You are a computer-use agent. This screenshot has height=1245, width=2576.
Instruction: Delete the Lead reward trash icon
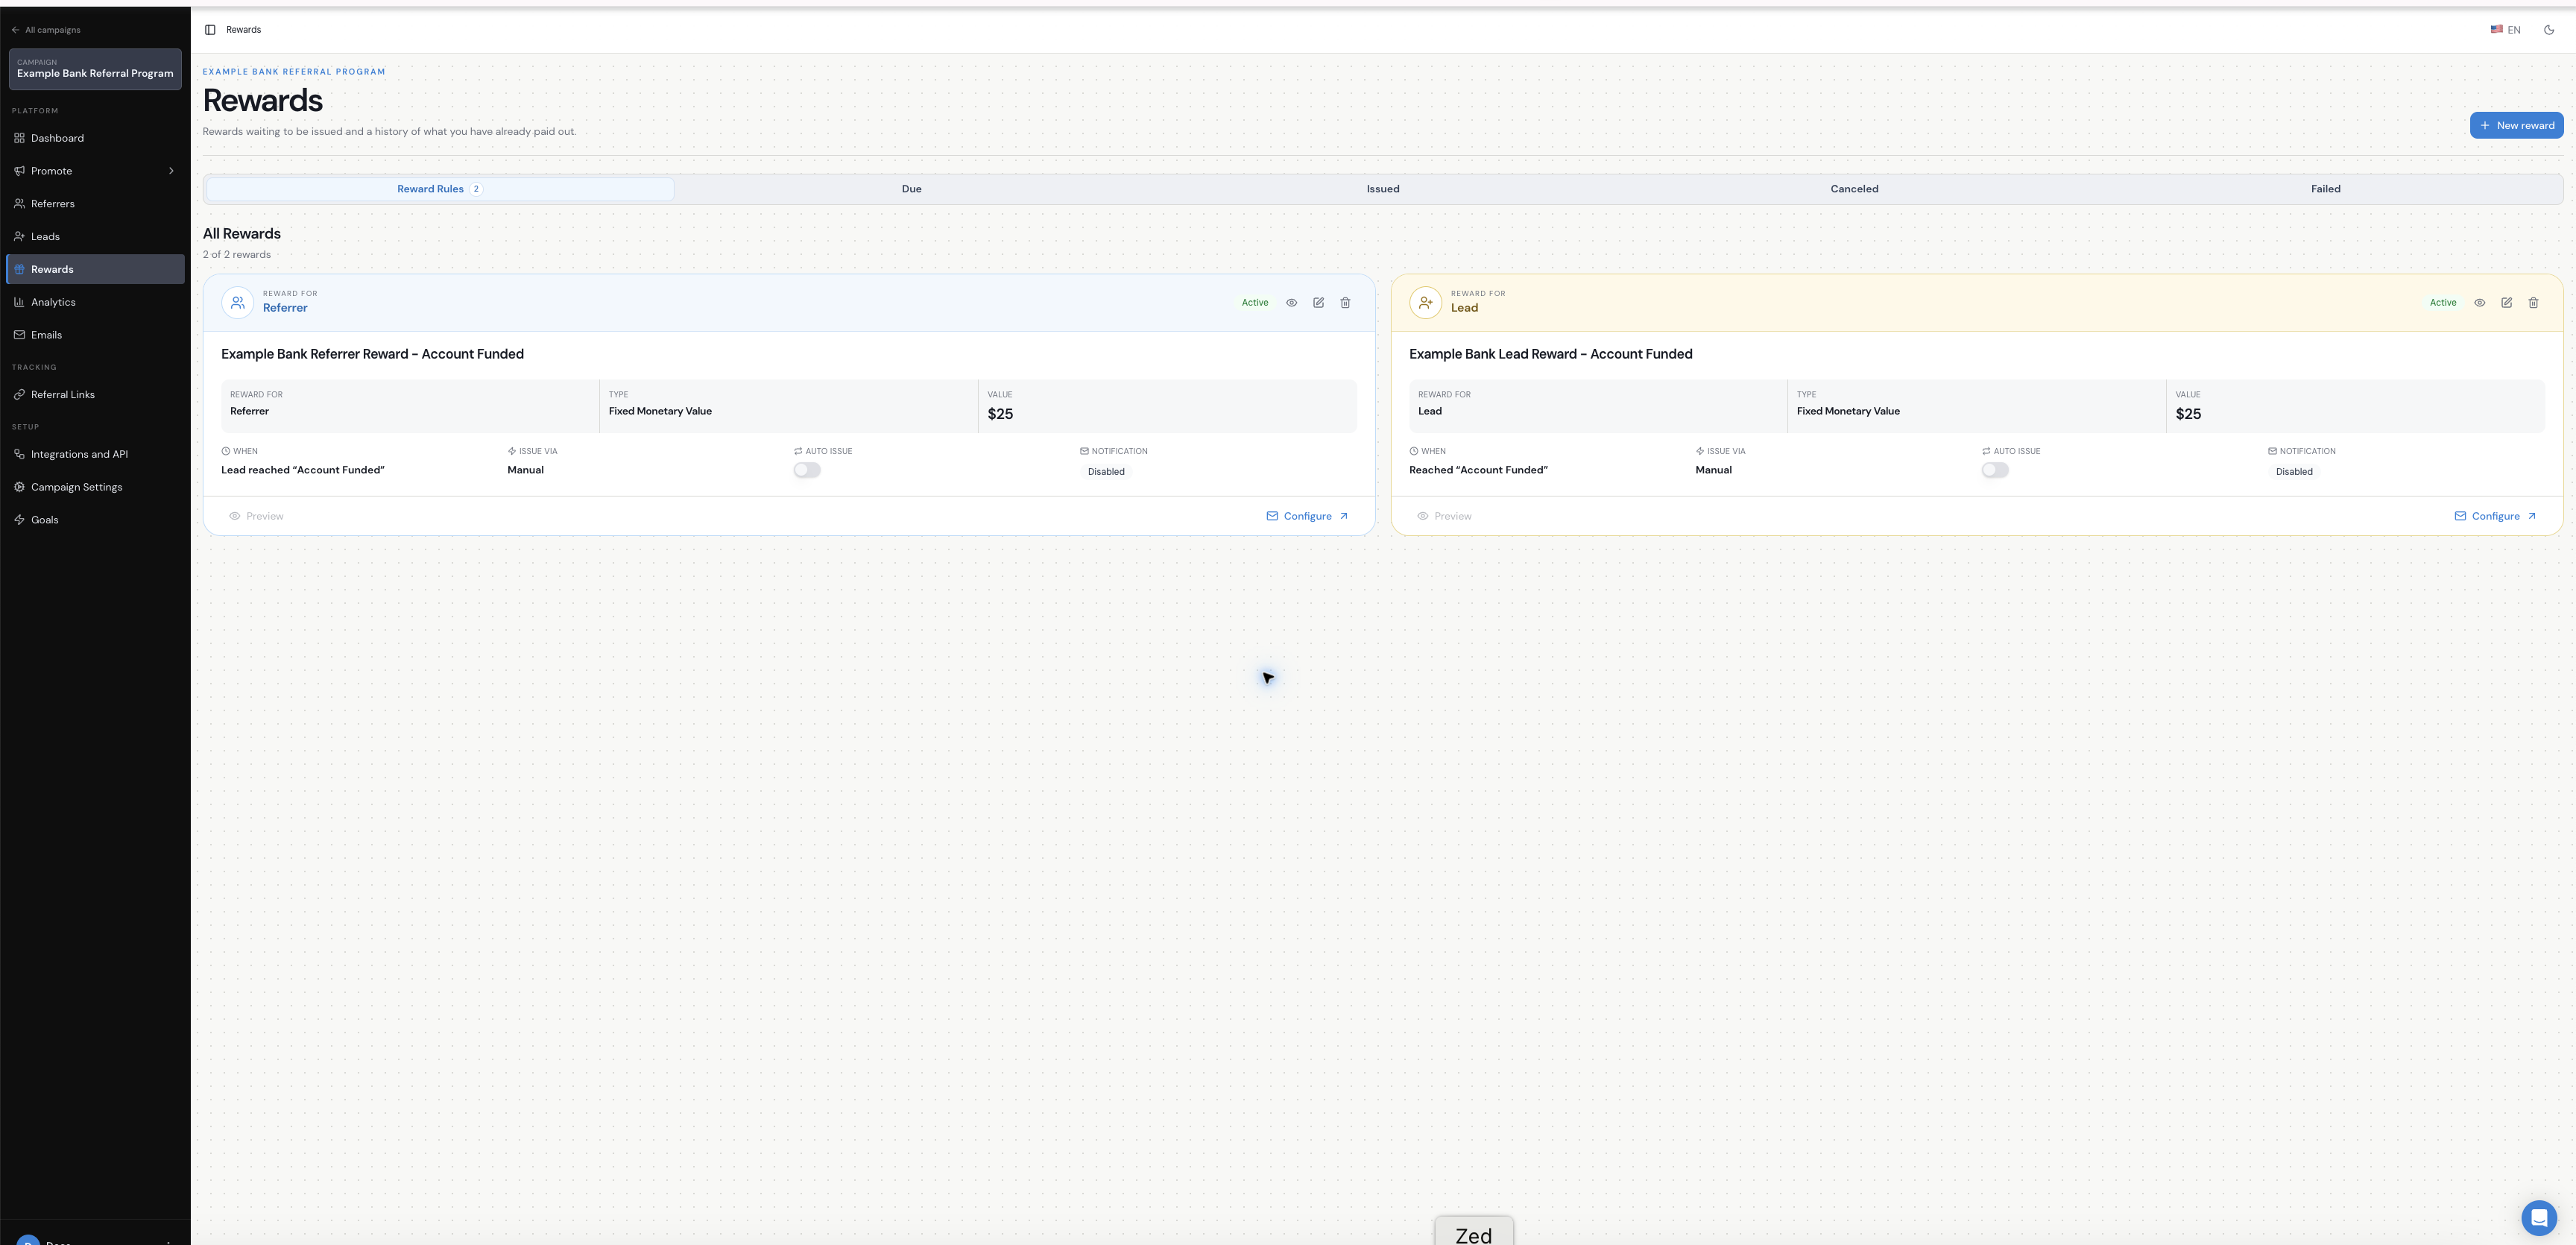[2533, 303]
